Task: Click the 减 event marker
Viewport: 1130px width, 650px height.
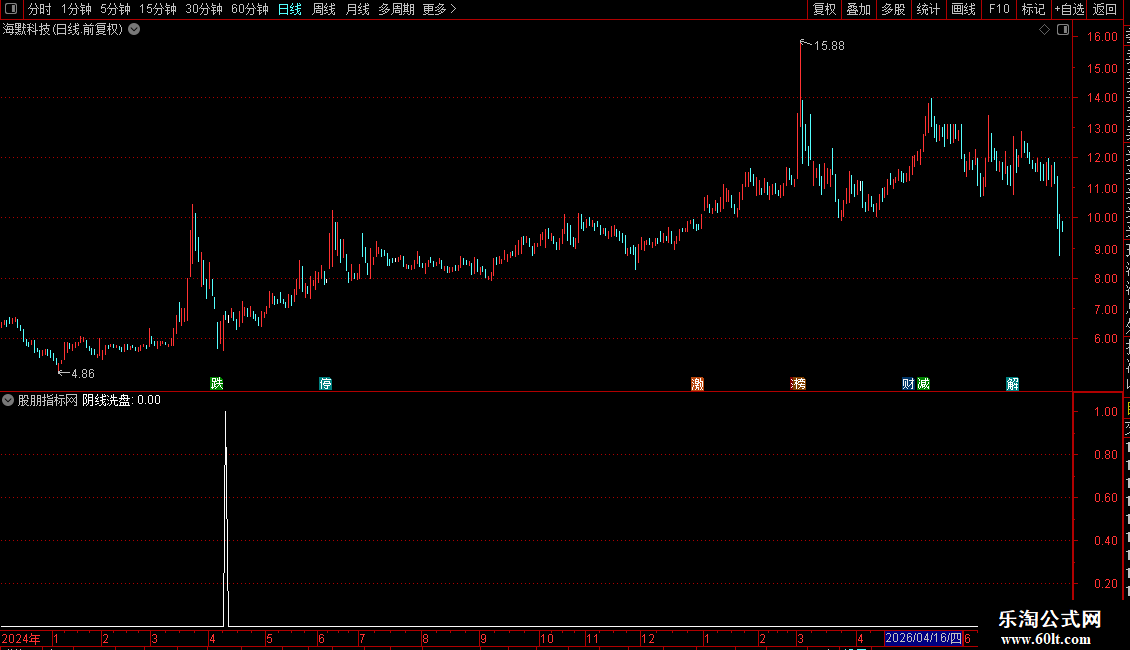Action: pos(923,383)
